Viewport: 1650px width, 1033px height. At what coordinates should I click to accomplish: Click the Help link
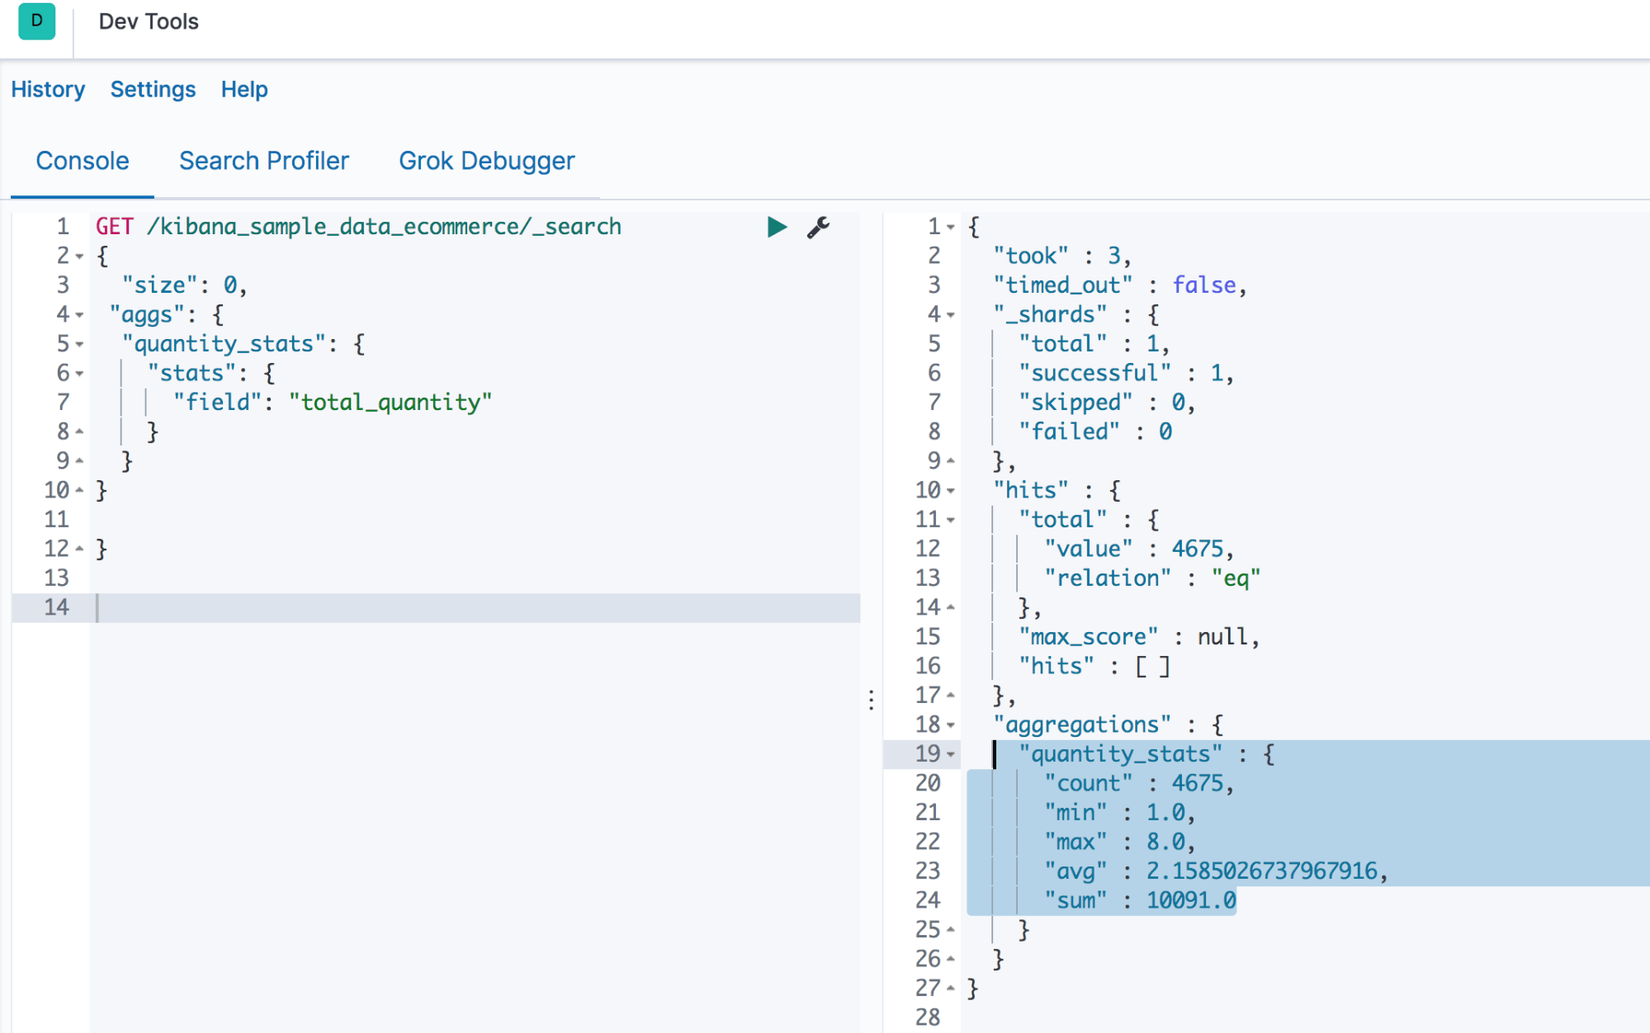244,89
